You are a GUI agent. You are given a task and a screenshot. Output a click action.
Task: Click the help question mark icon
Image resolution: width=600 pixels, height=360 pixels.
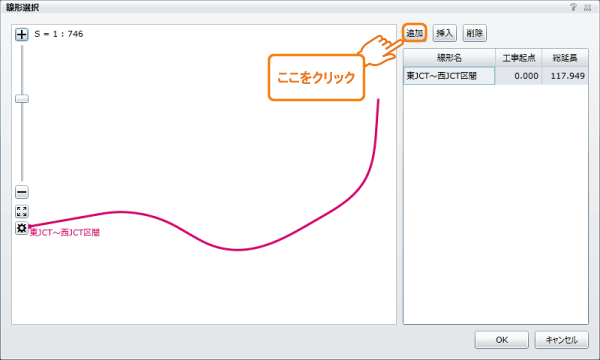pyautogui.click(x=573, y=7)
